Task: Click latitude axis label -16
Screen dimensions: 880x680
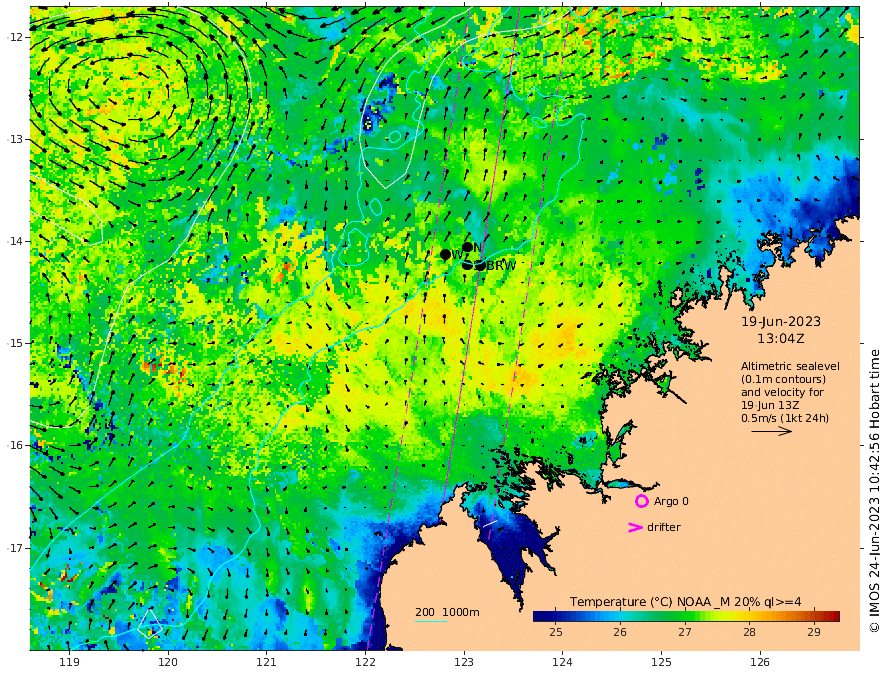Action: [x=15, y=445]
